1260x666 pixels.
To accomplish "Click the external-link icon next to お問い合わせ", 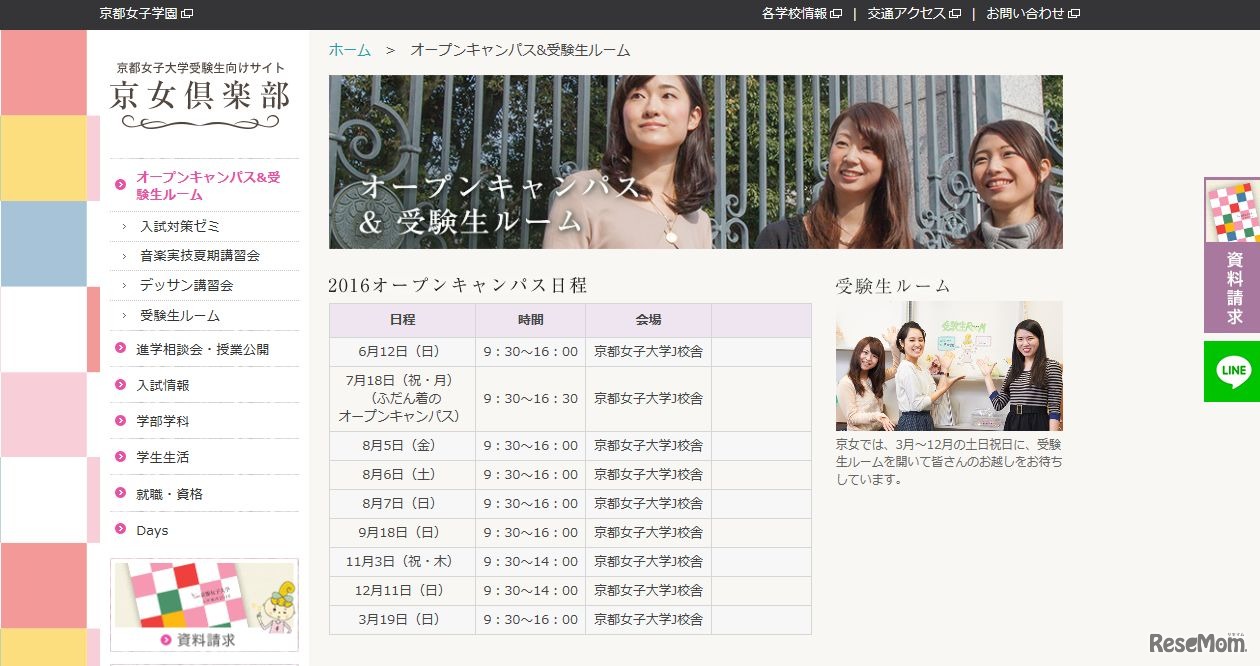I will coord(1074,14).
